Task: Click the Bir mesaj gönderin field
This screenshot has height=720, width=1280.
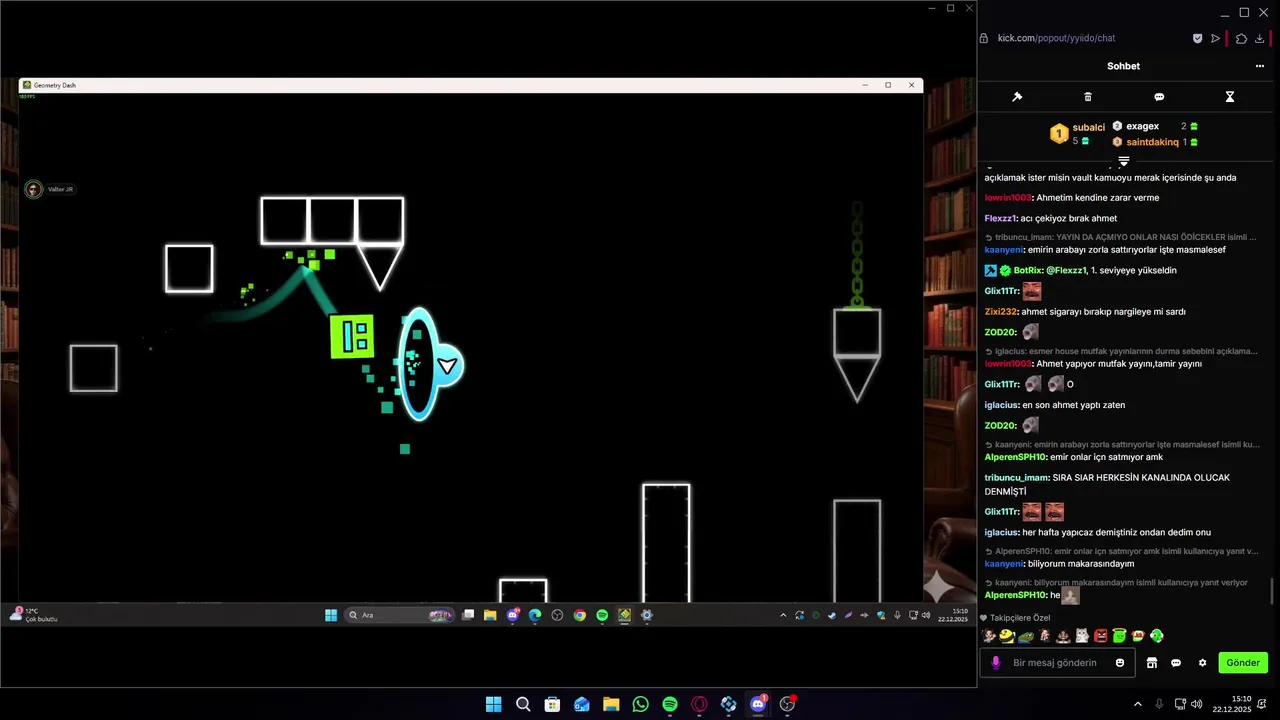Action: (1055, 662)
